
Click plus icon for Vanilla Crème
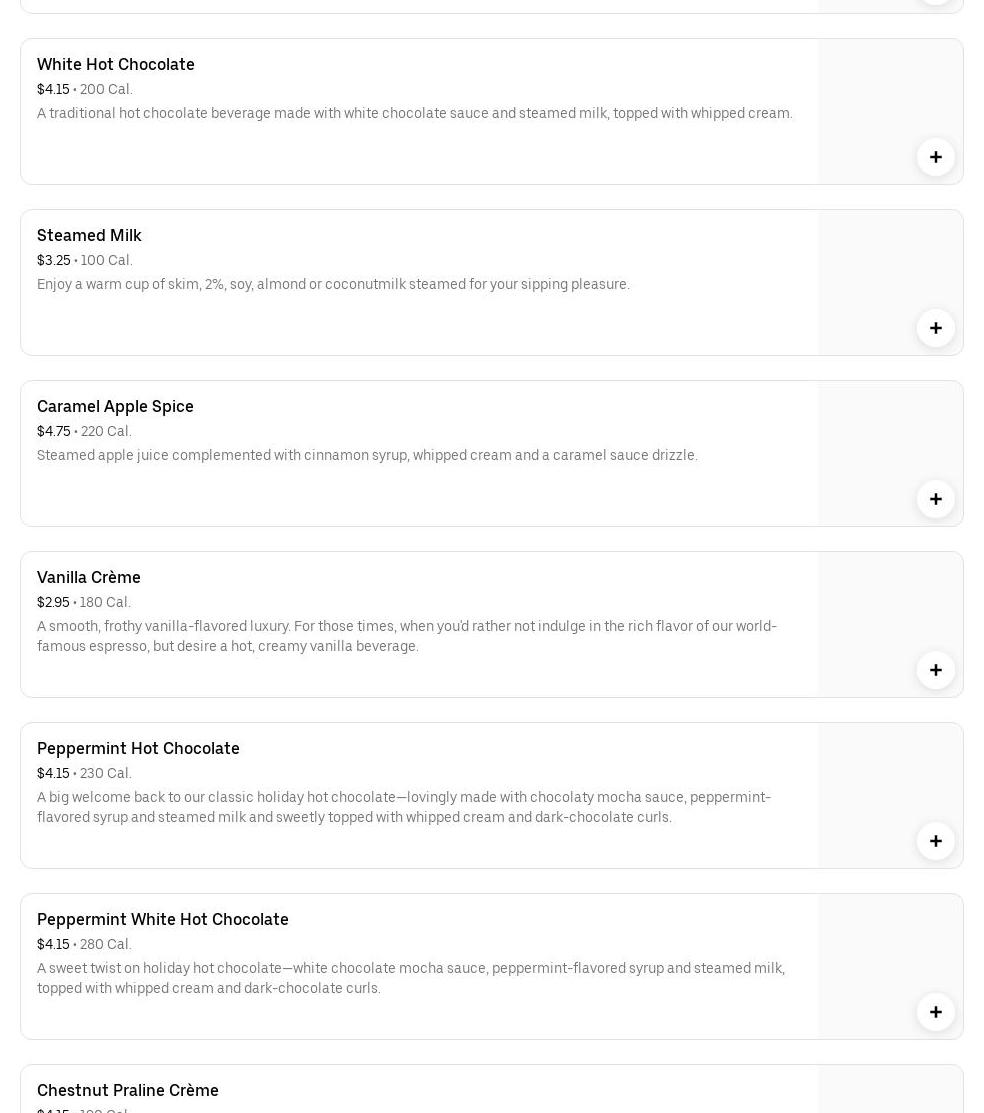pyautogui.click(x=935, y=670)
